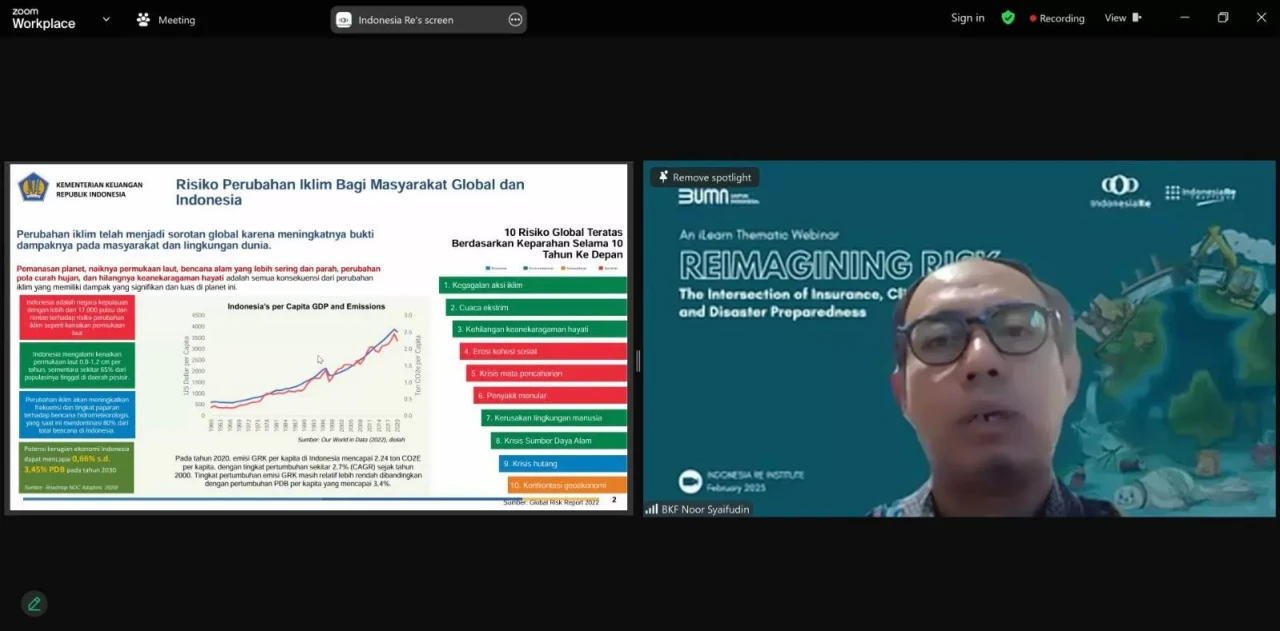Viewport: 1280px width, 631px height.
Task: Click the '3. Kehilangan keanekaragaman hayati' bar
Action: point(540,329)
